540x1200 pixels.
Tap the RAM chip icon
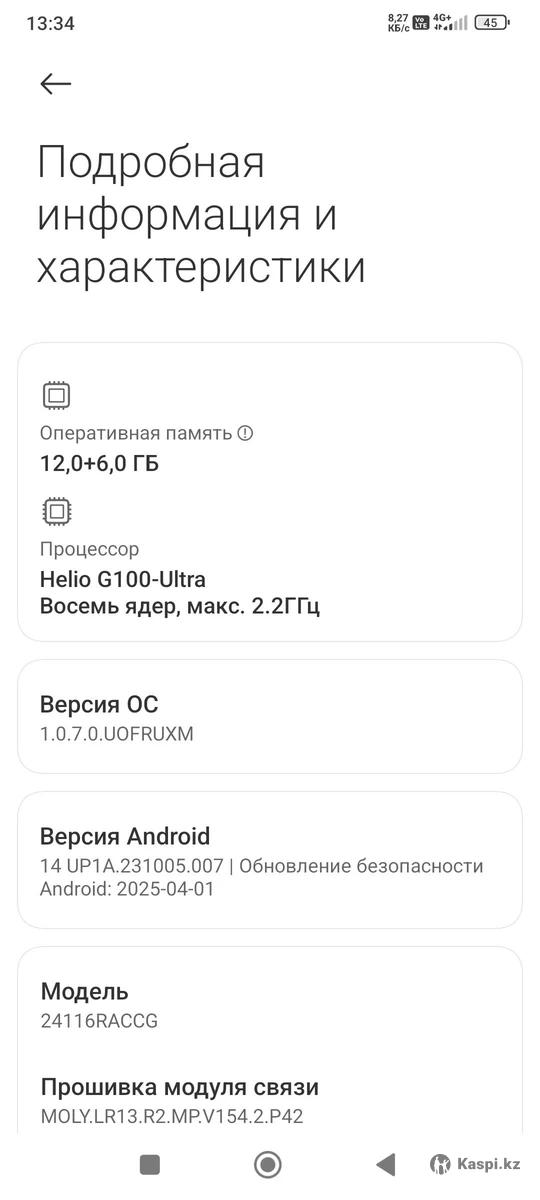56,396
